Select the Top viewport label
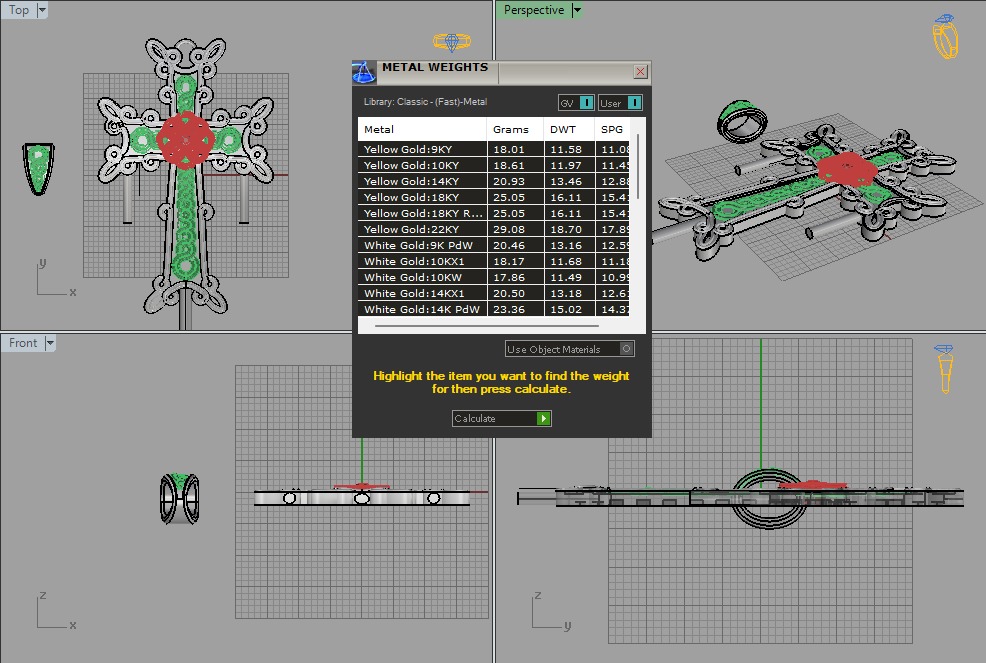The height and width of the screenshot is (663, 986). click(x=18, y=10)
